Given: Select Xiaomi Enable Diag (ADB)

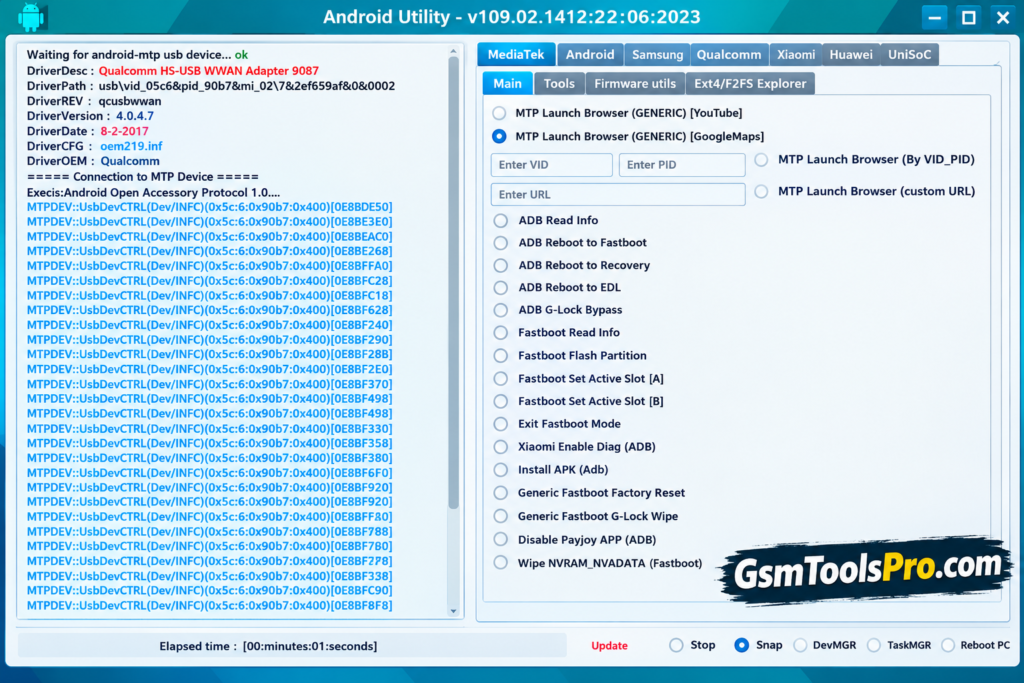Looking at the screenshot, I should click(501, 447).
